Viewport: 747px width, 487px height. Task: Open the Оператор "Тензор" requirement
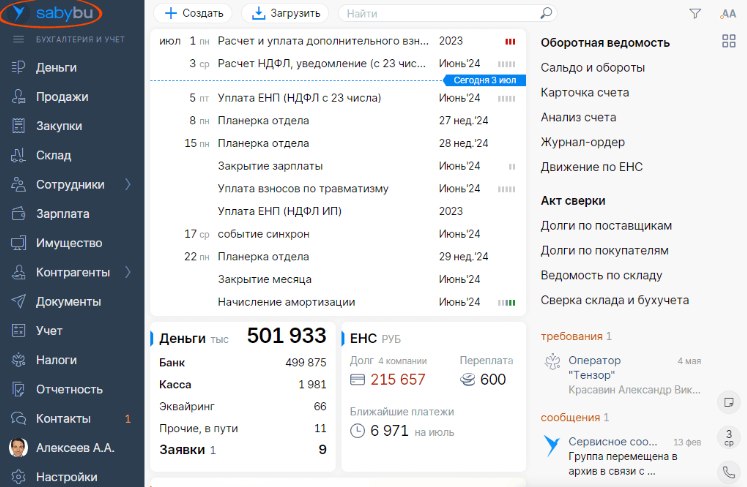click(623, 375)
